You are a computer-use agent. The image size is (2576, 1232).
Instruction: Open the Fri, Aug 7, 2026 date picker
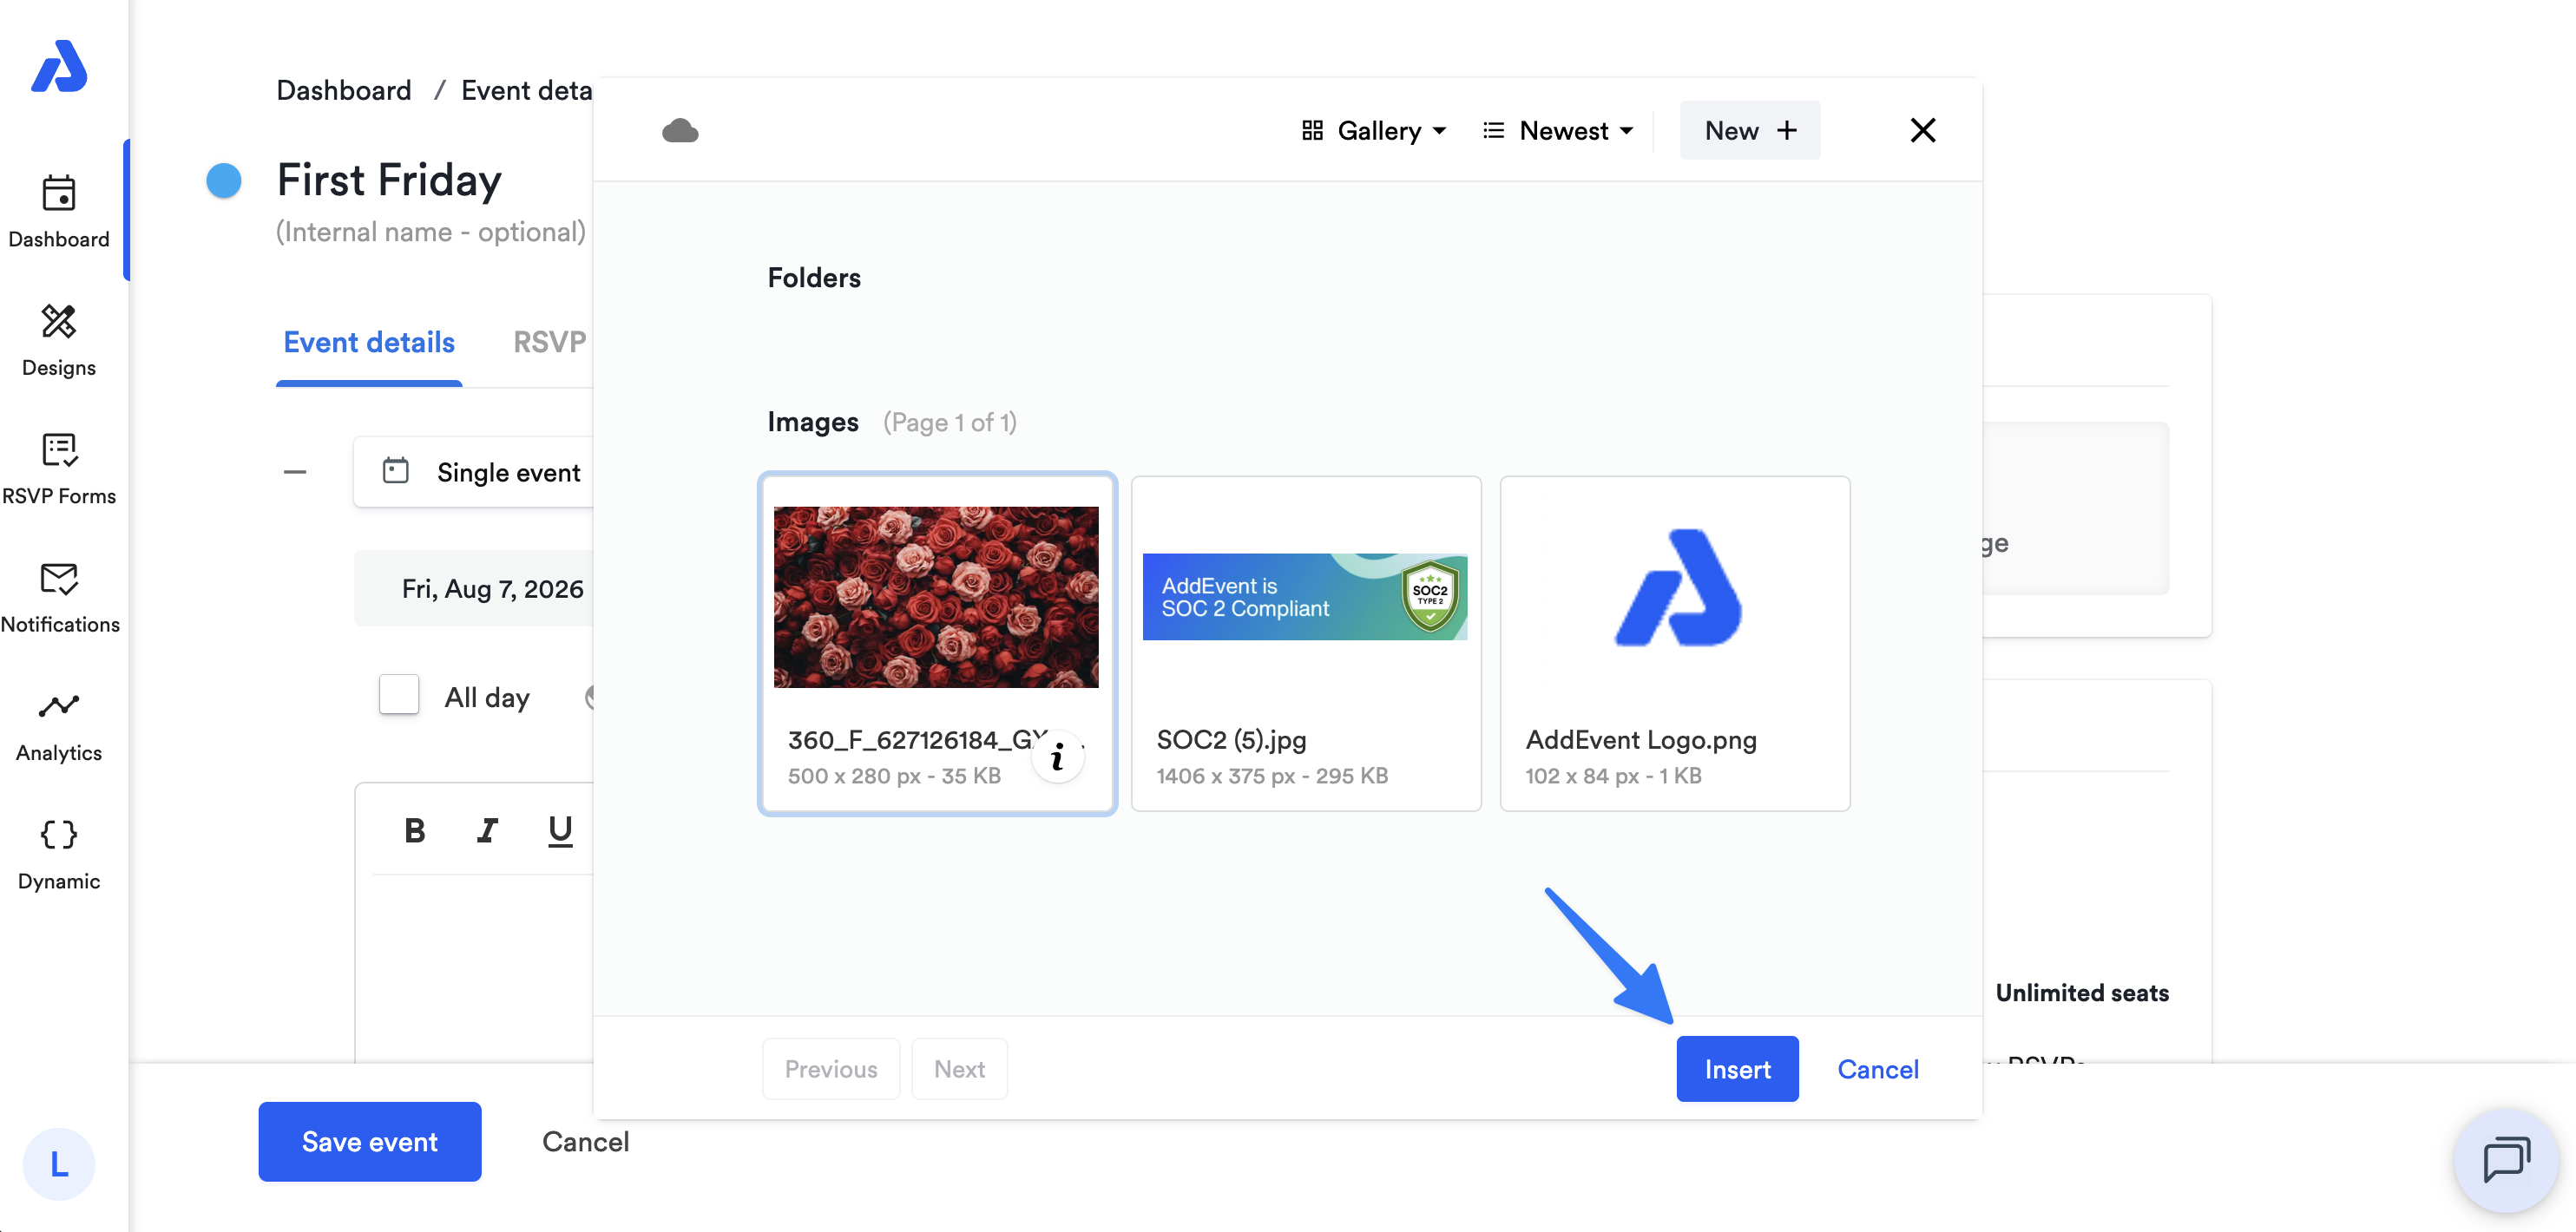(474, 589)
